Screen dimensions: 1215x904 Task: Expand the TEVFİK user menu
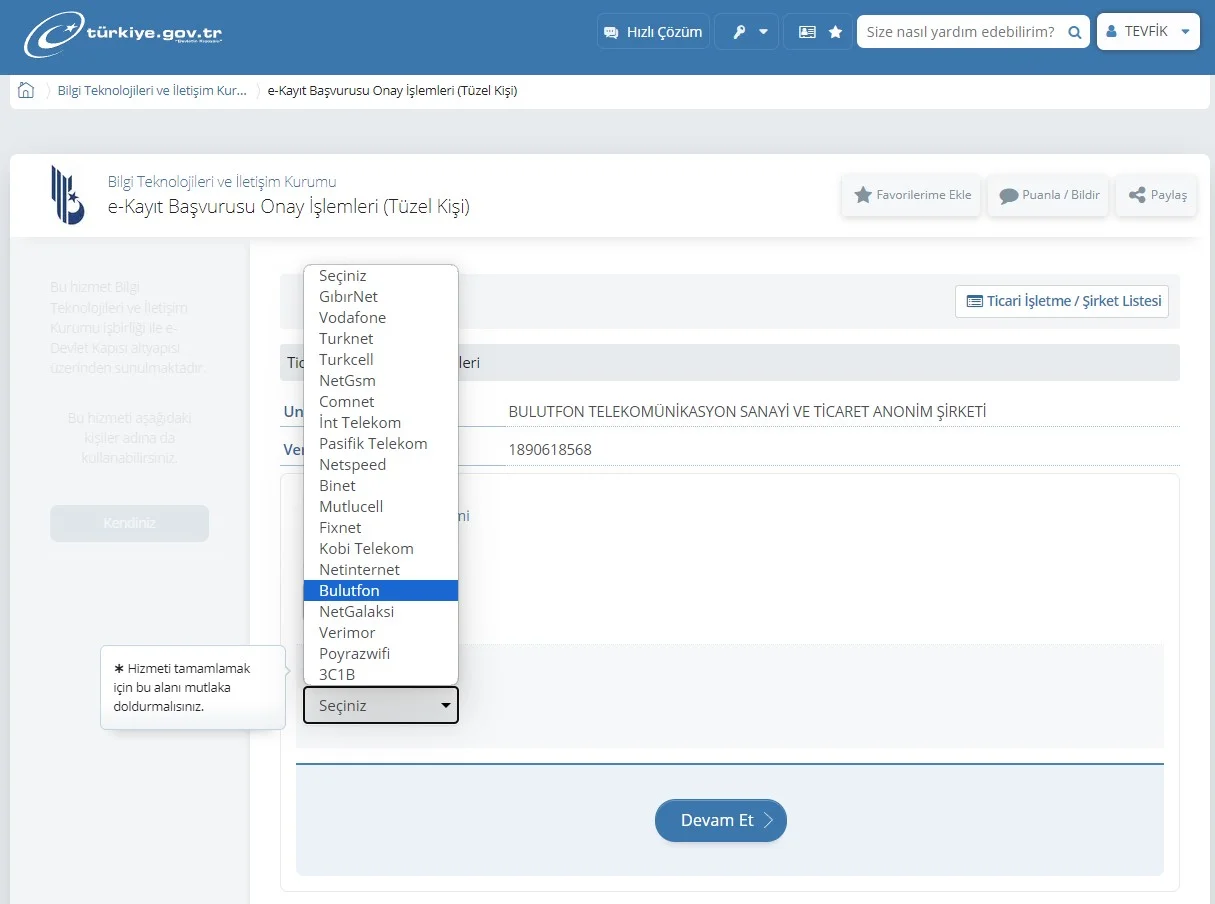click(x=1147, y=32)
